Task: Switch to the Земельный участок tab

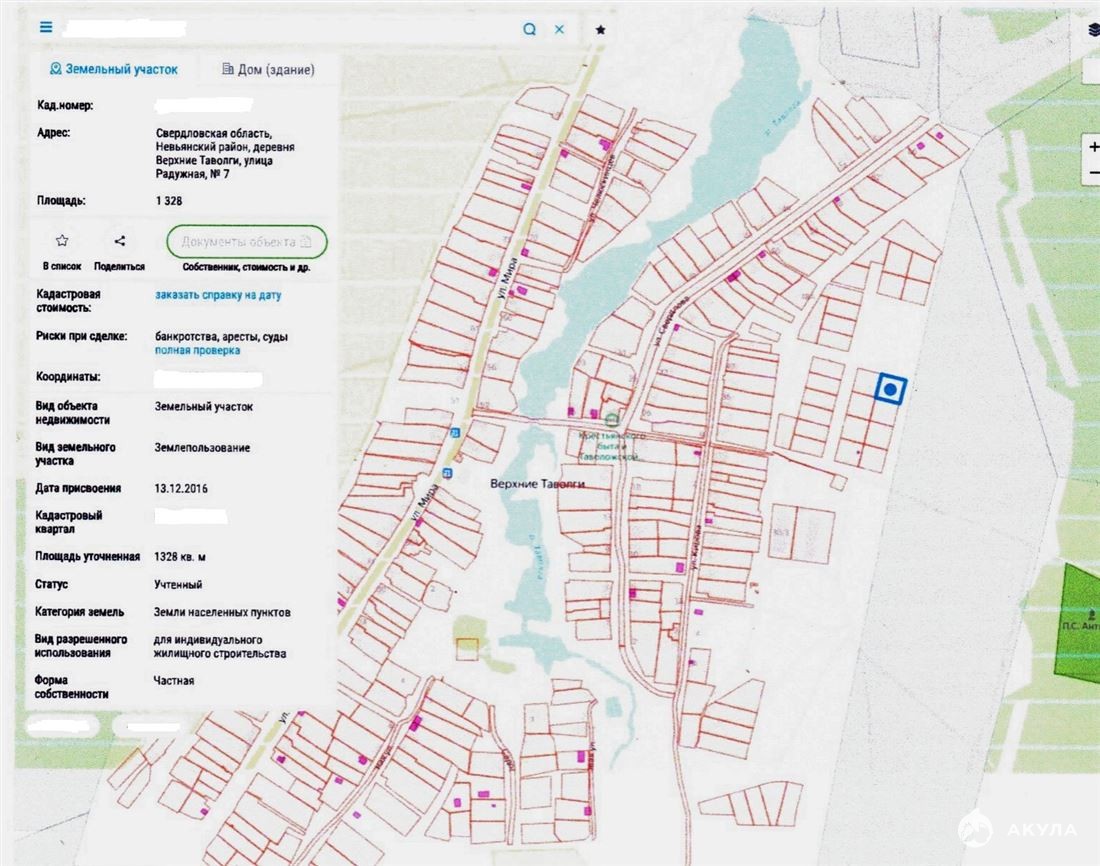Action: point(114,70)
